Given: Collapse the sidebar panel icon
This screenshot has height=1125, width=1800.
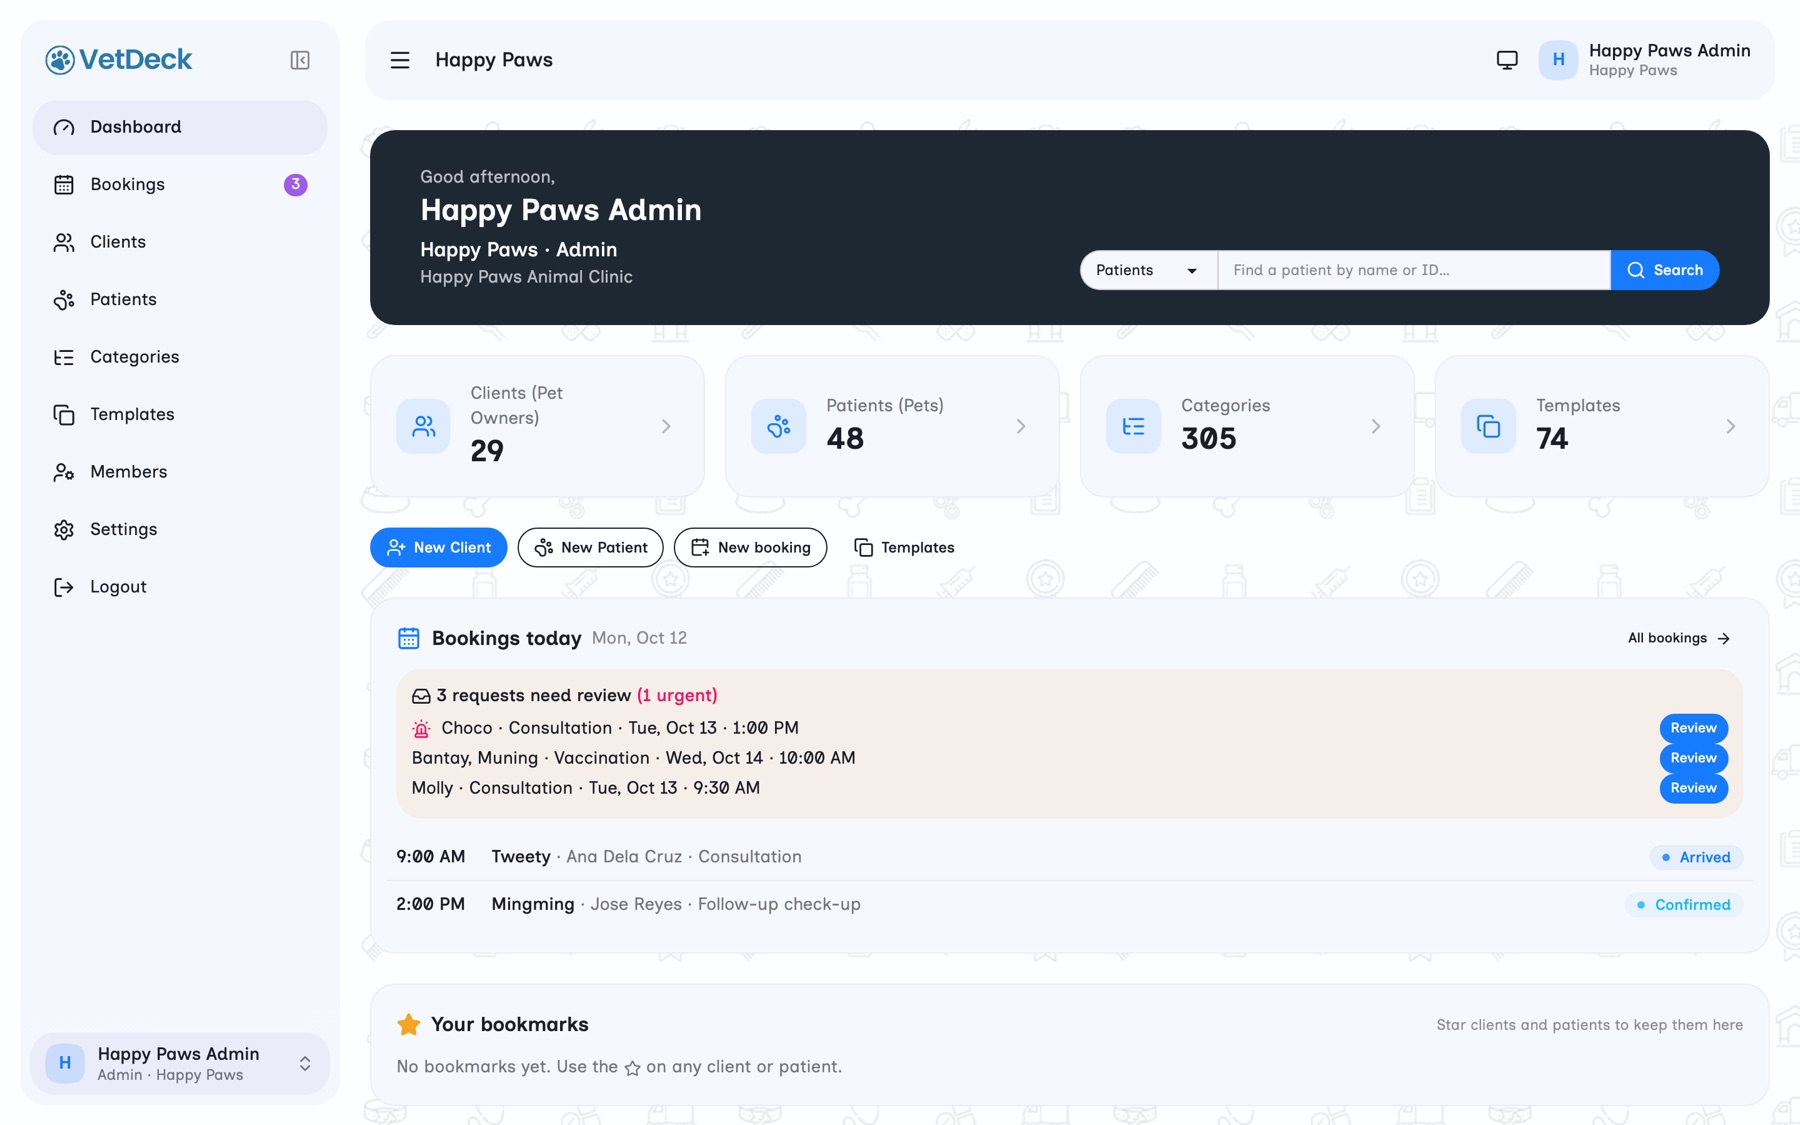Looking at the screenshot, I should (300, 60).
